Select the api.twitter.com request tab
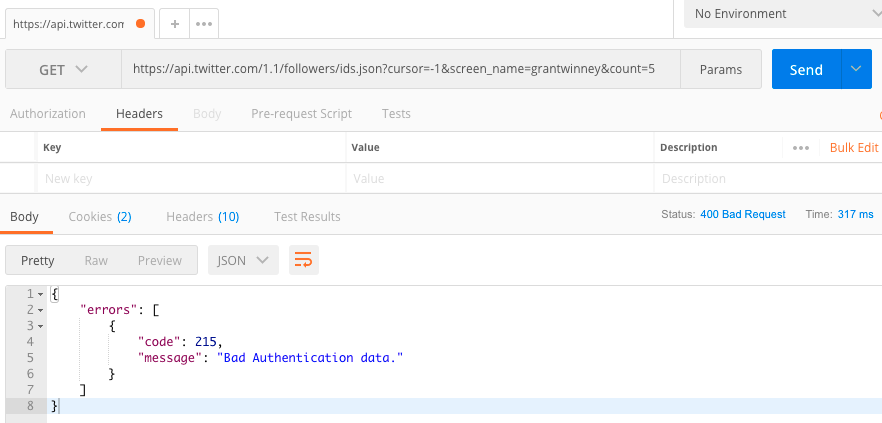The width and height of the screenshot is (882, 423). coord(79,24)
